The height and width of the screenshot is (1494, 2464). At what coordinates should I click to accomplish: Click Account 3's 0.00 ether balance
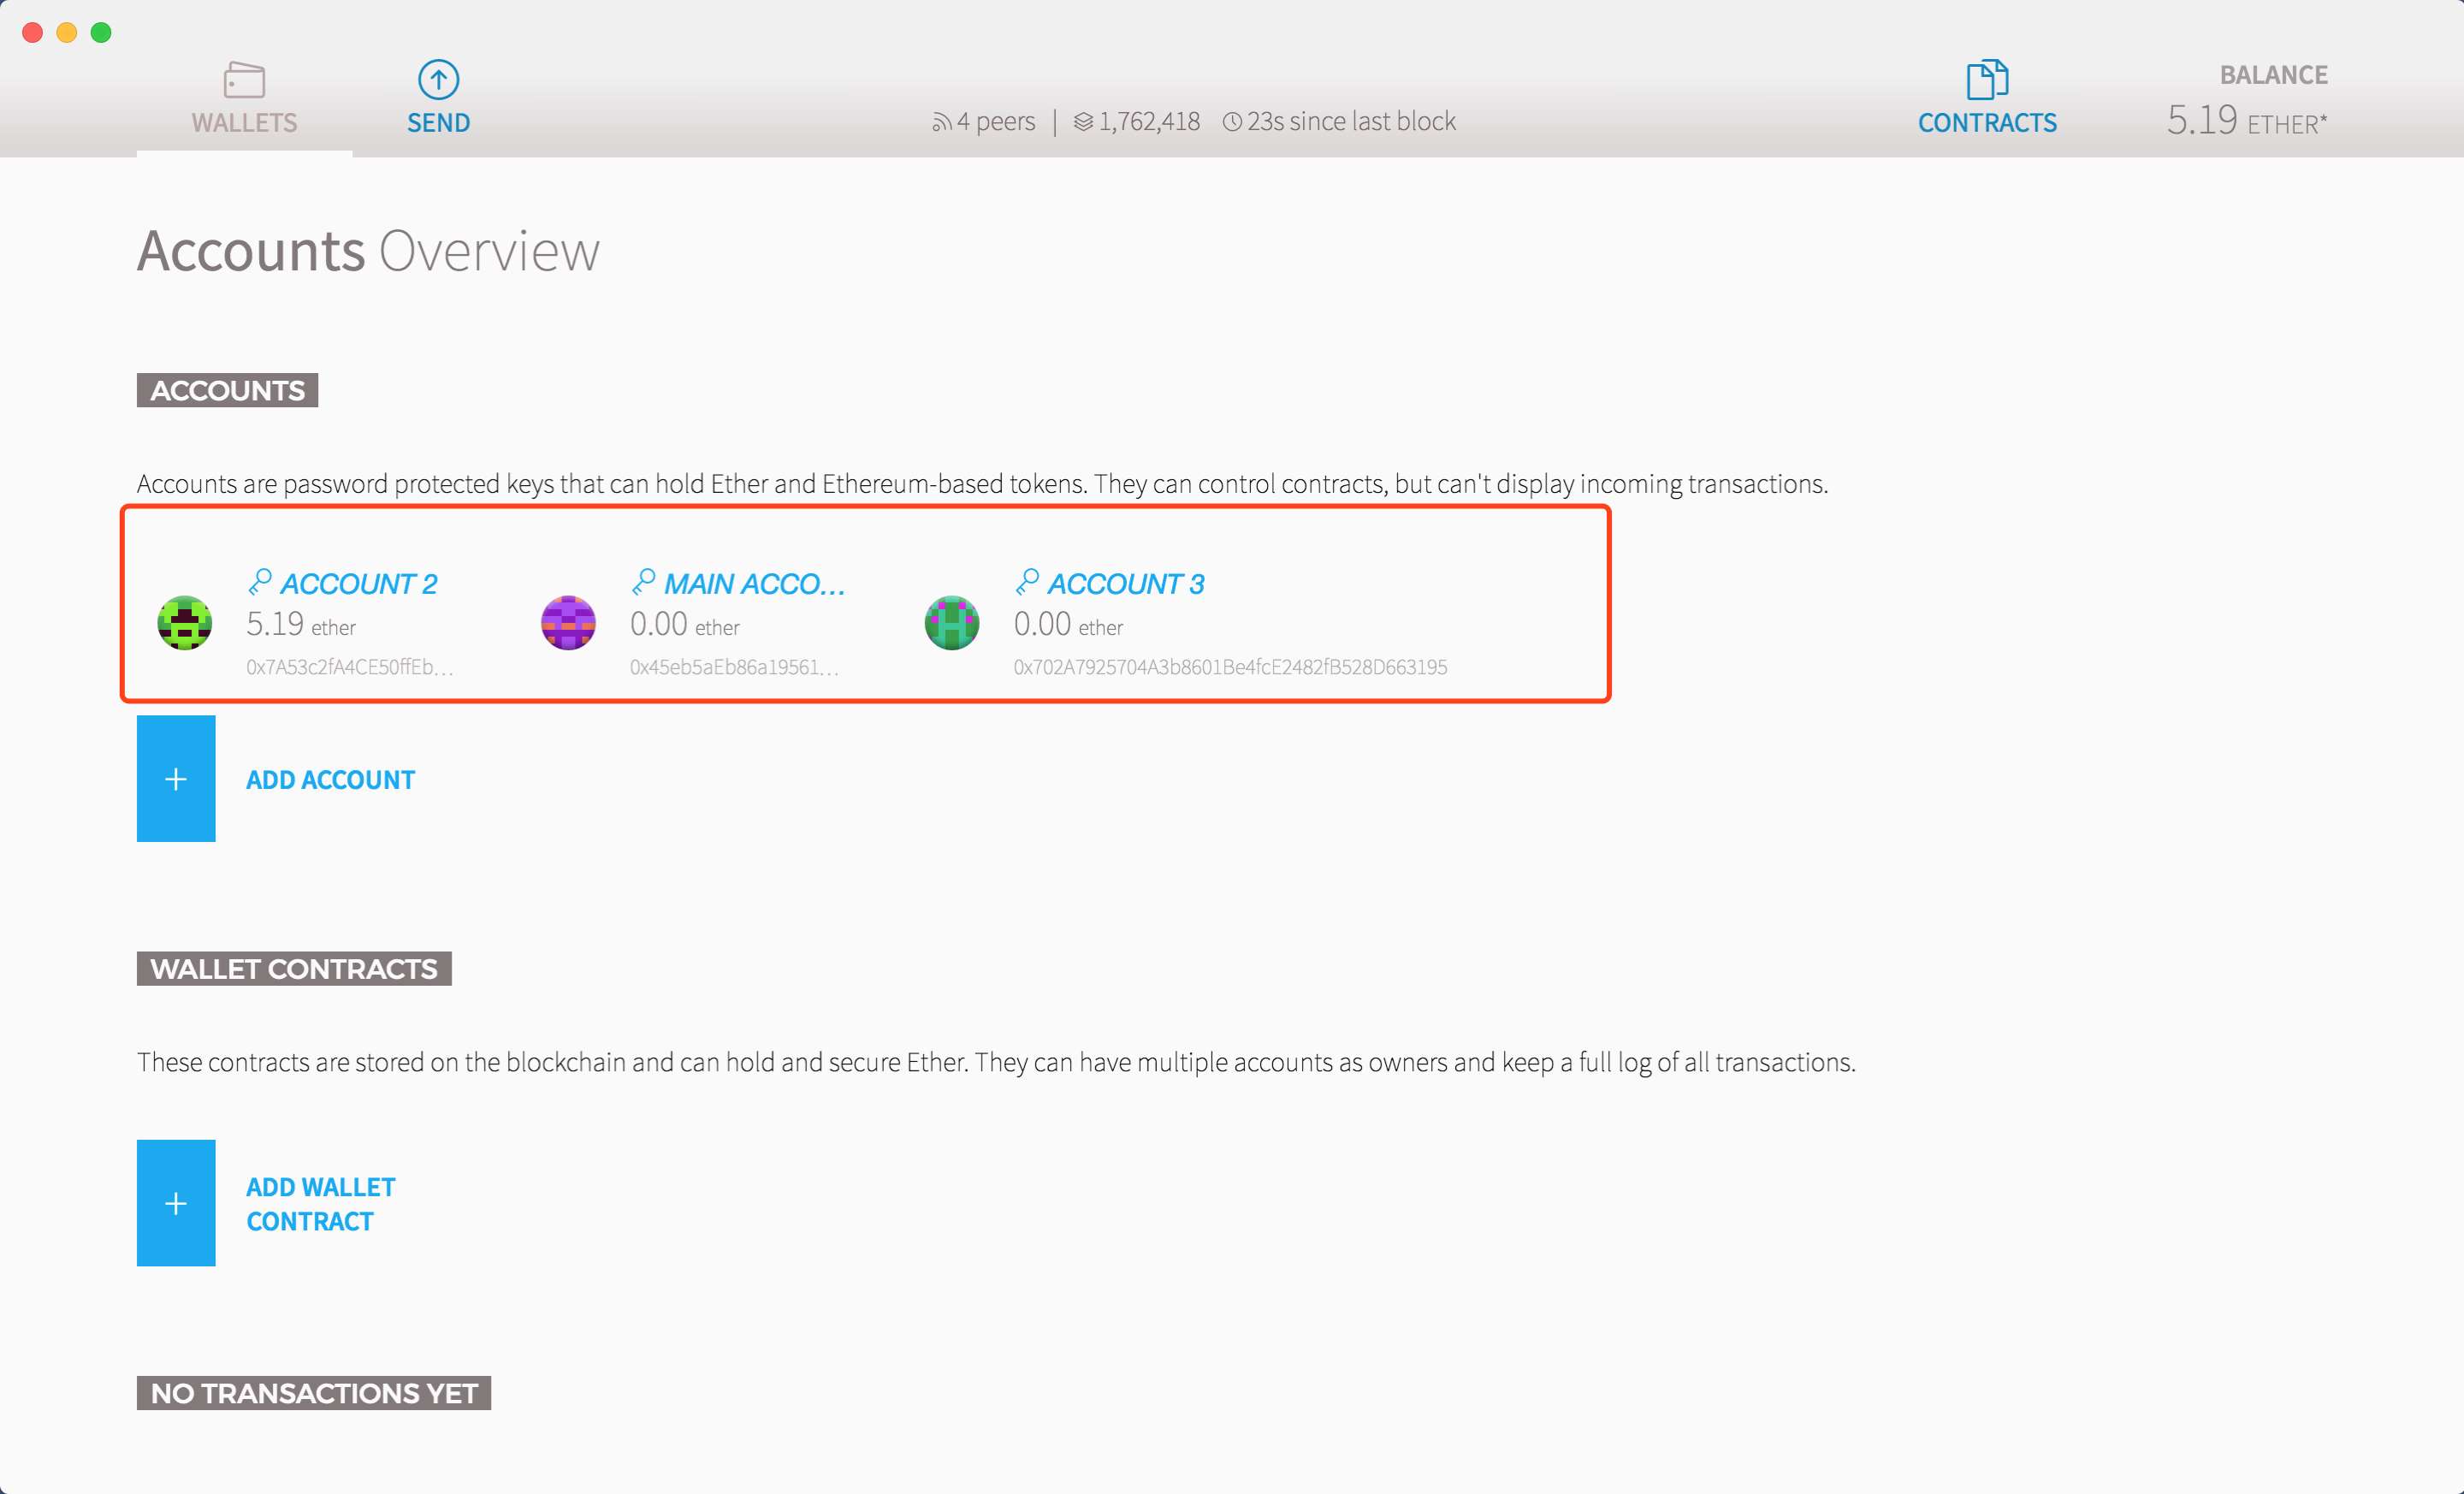1068,624
